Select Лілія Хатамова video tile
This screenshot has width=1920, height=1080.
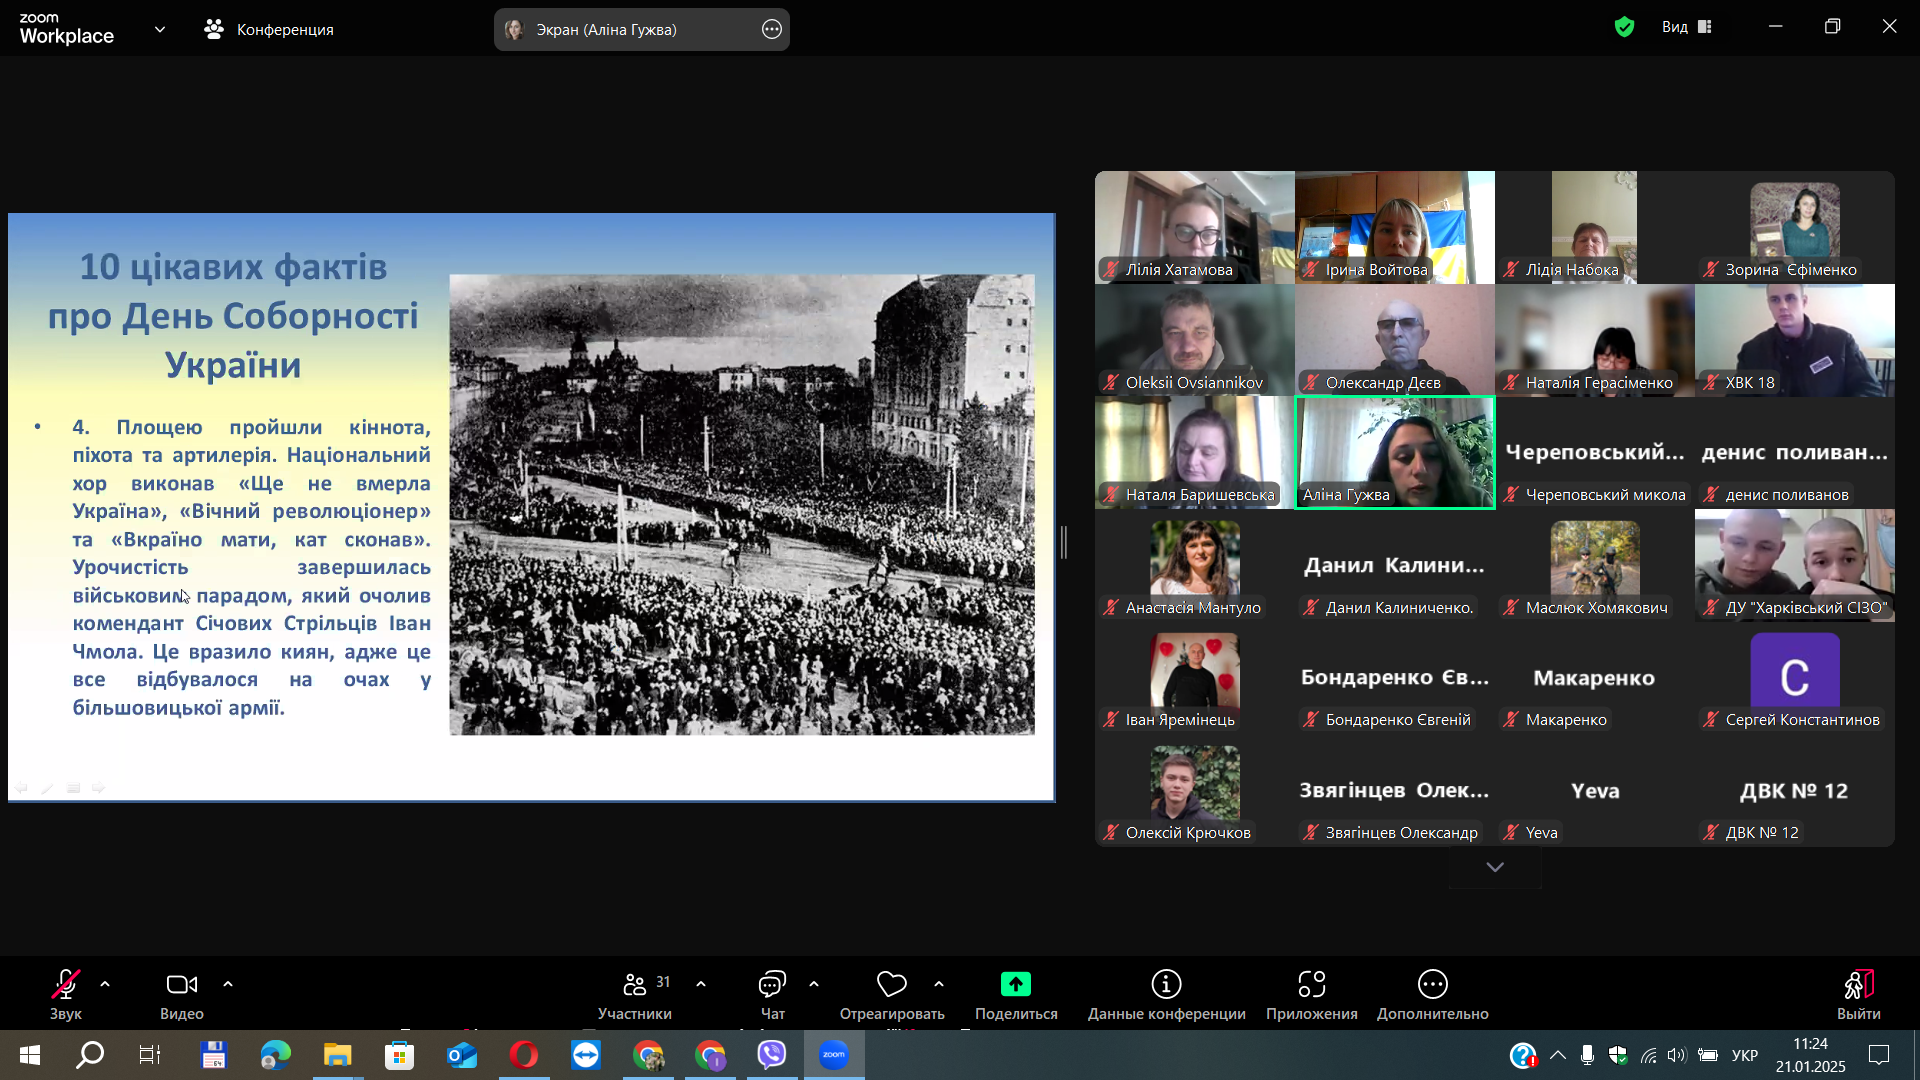click(x=1195, y=227)
